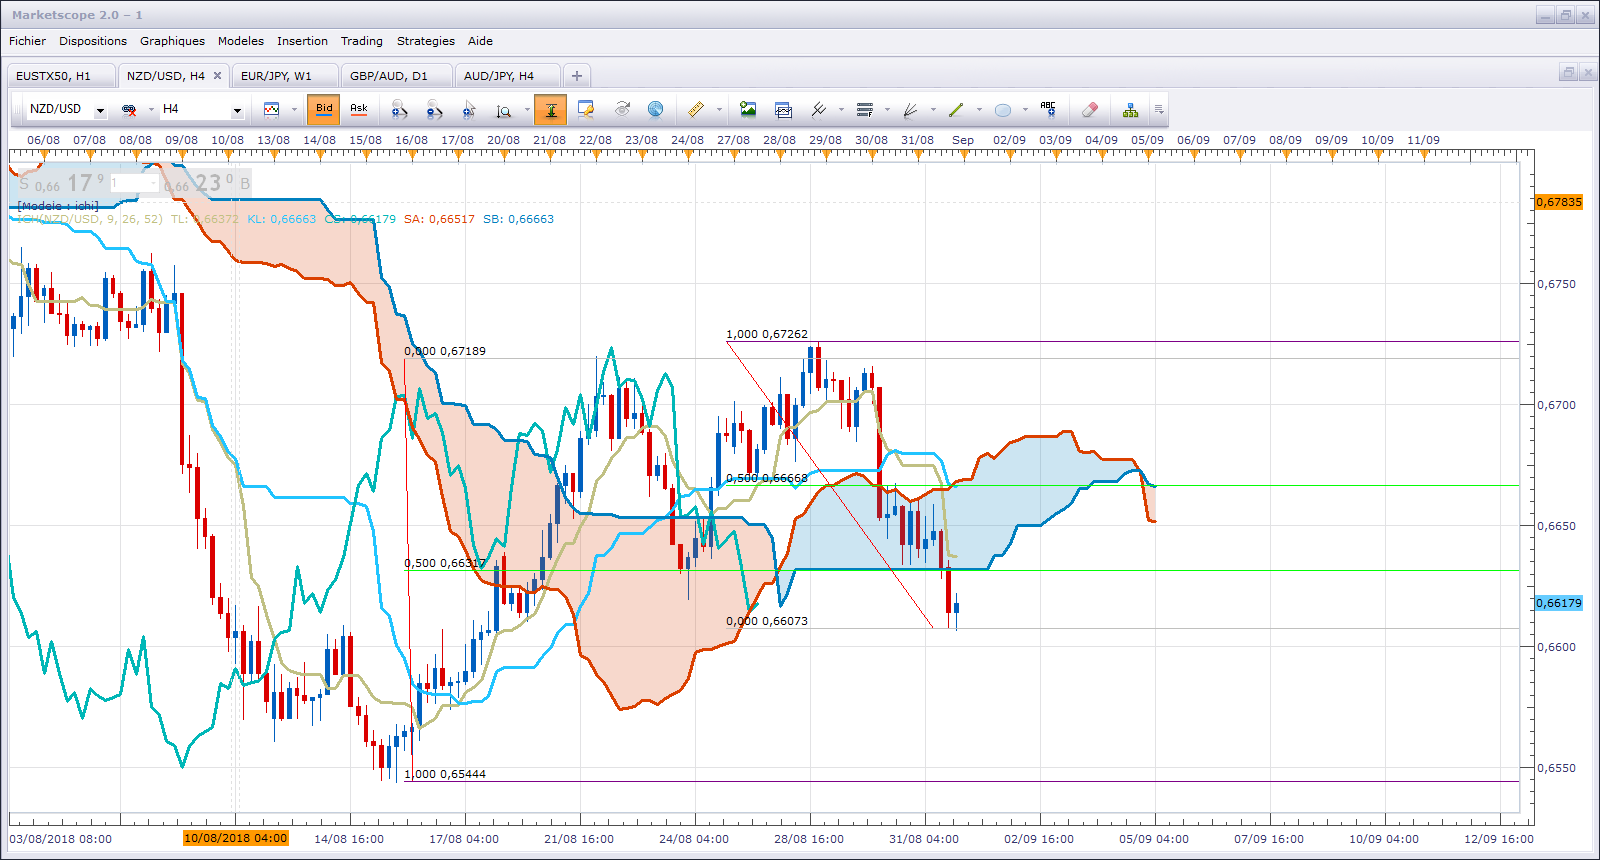
Task: Open the Modeles menu
Action: [241, 41]
